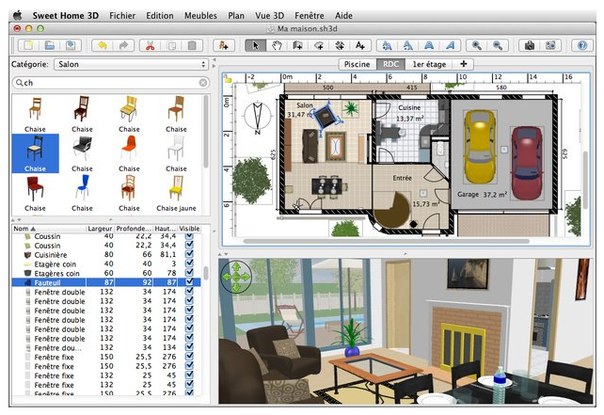This screenshot has height=415, width=604.
Task: Click the camera Create photo icon
Action: tap(530, 45)
